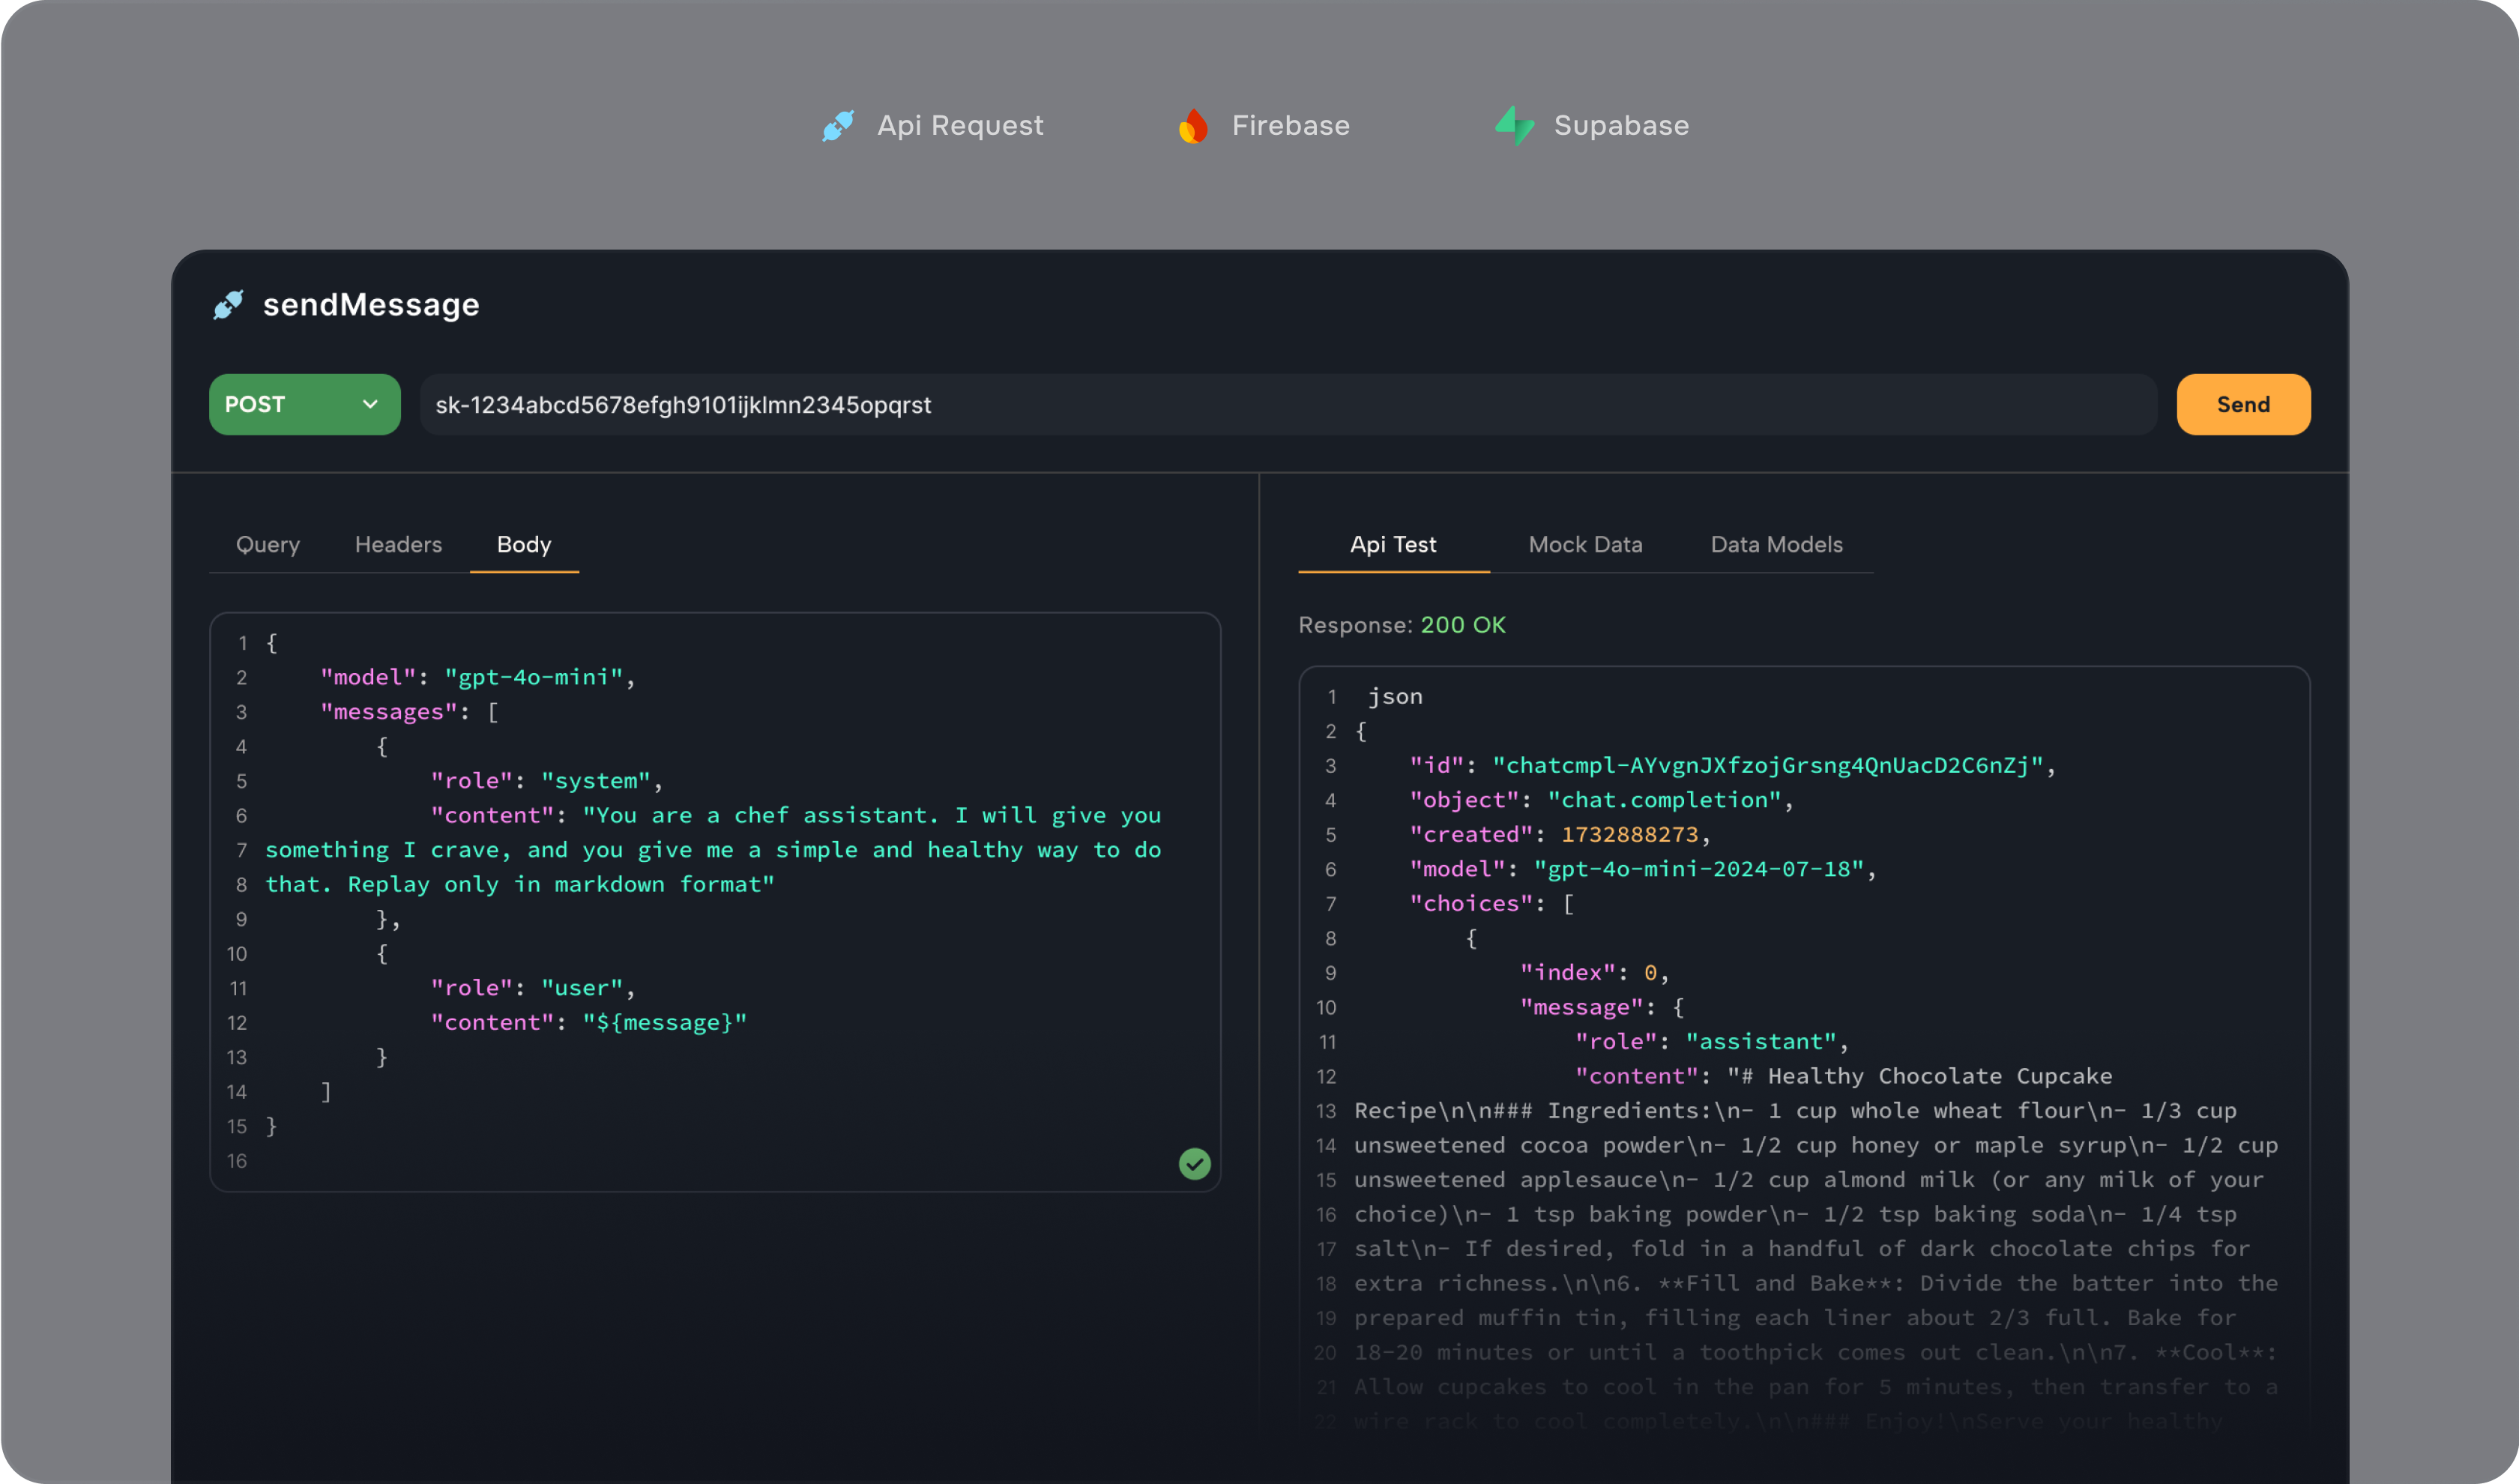The height and width of the screenshot is (1484, 2519).
Task: Select the Api Test tab
Action: coord(1393,544)
